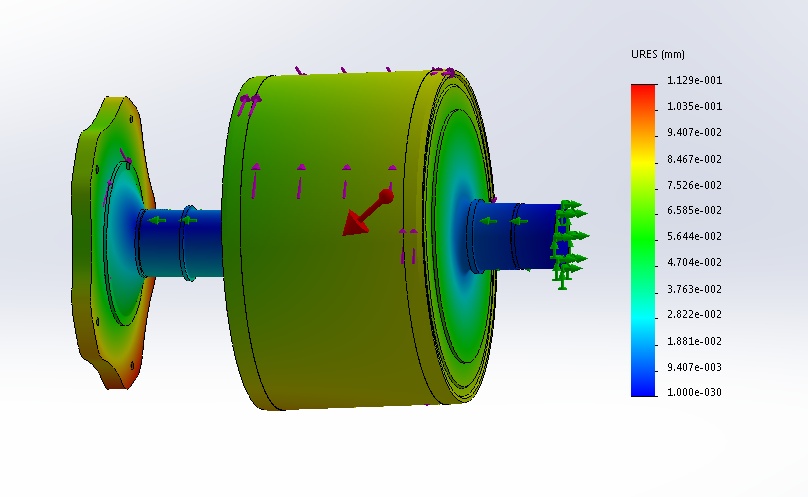This screenshot has height=497, width=808.
Task: Click the maximum value 1.129e-001
Action: tap(694, 80)
